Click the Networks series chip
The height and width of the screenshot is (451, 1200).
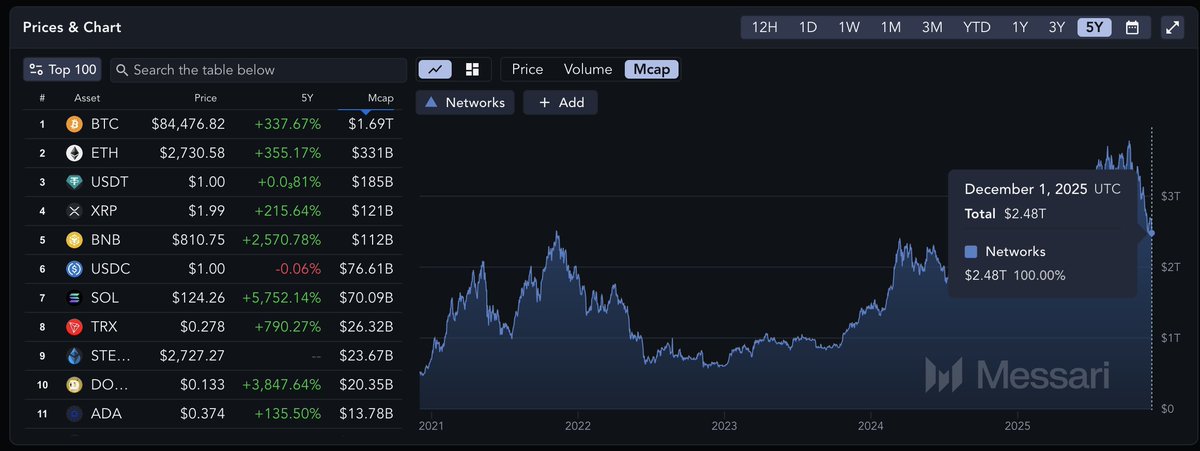(465, 102)
